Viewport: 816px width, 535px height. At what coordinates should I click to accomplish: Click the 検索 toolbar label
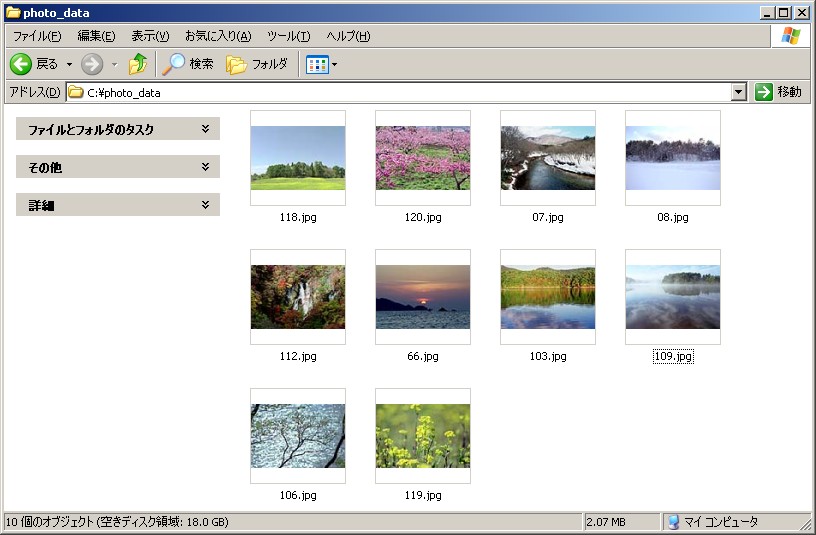201,64
